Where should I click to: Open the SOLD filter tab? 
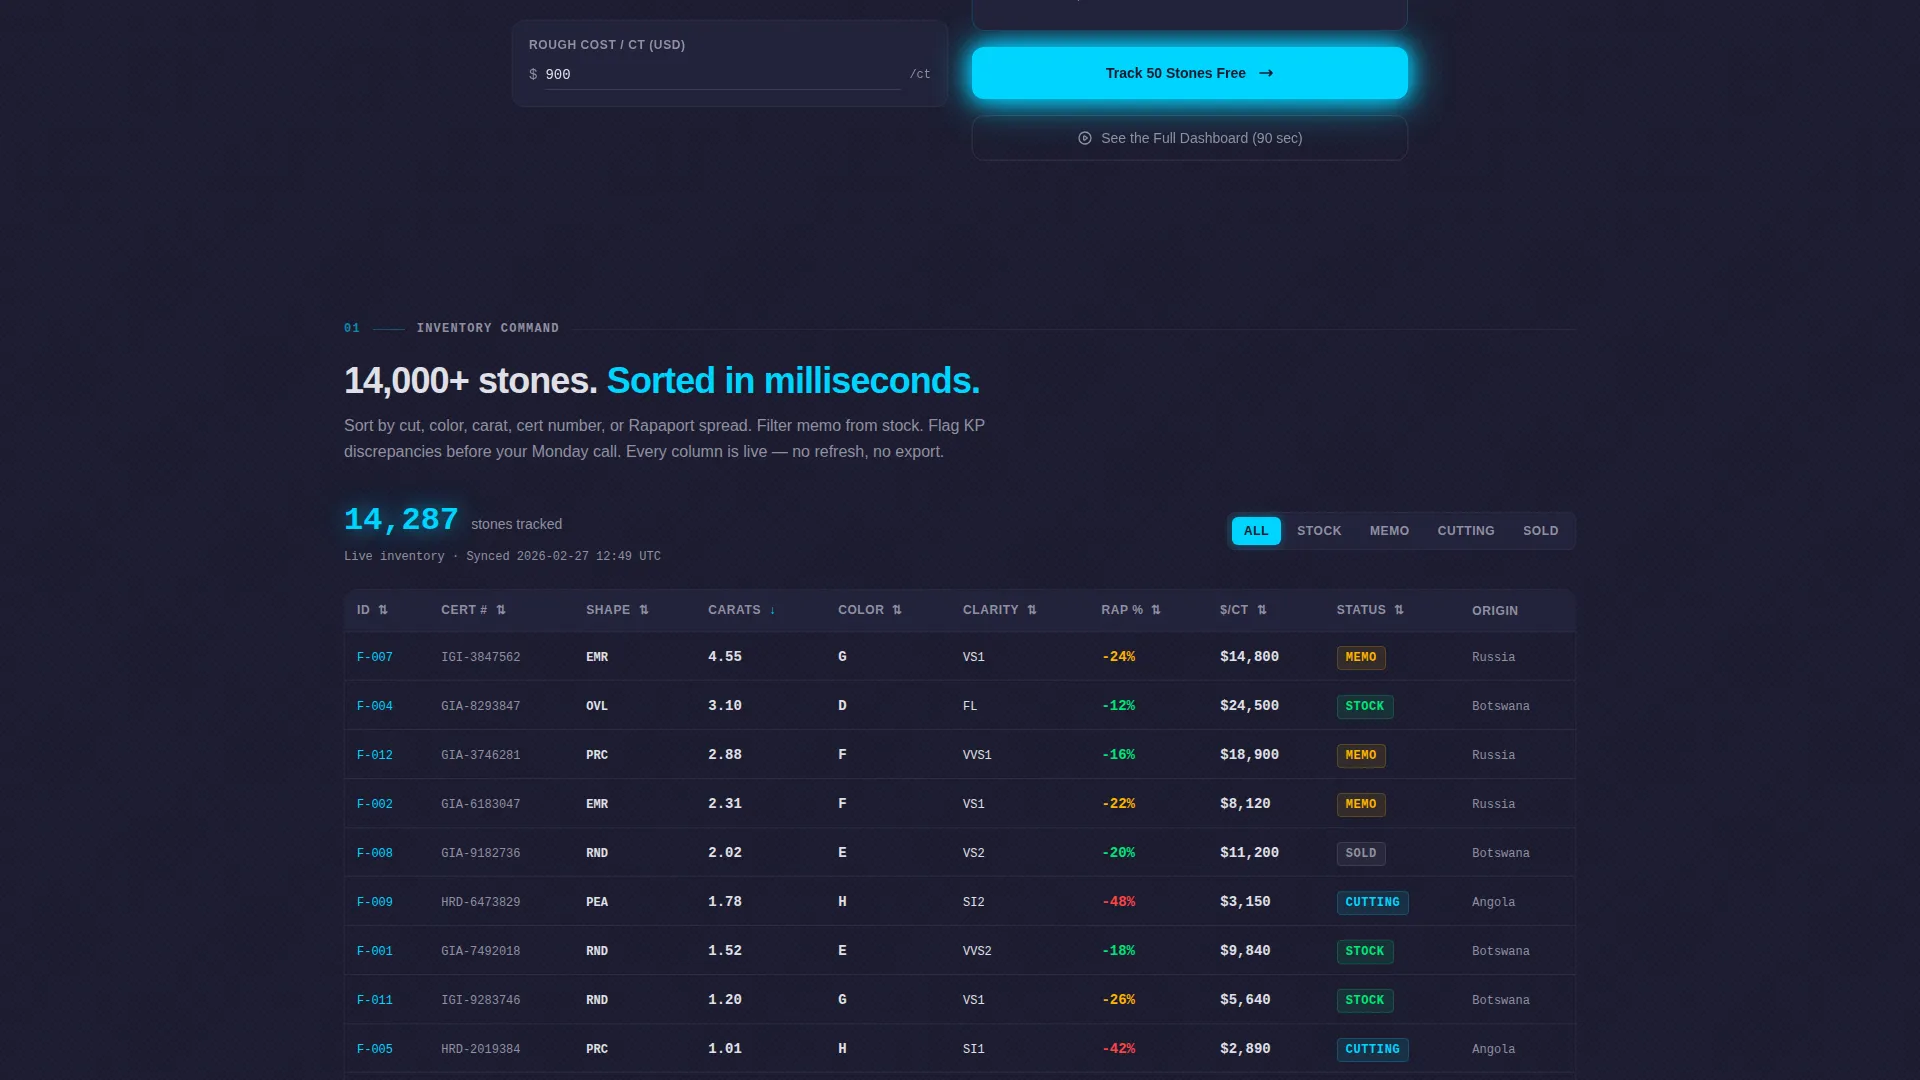(x=1540, y=531)
